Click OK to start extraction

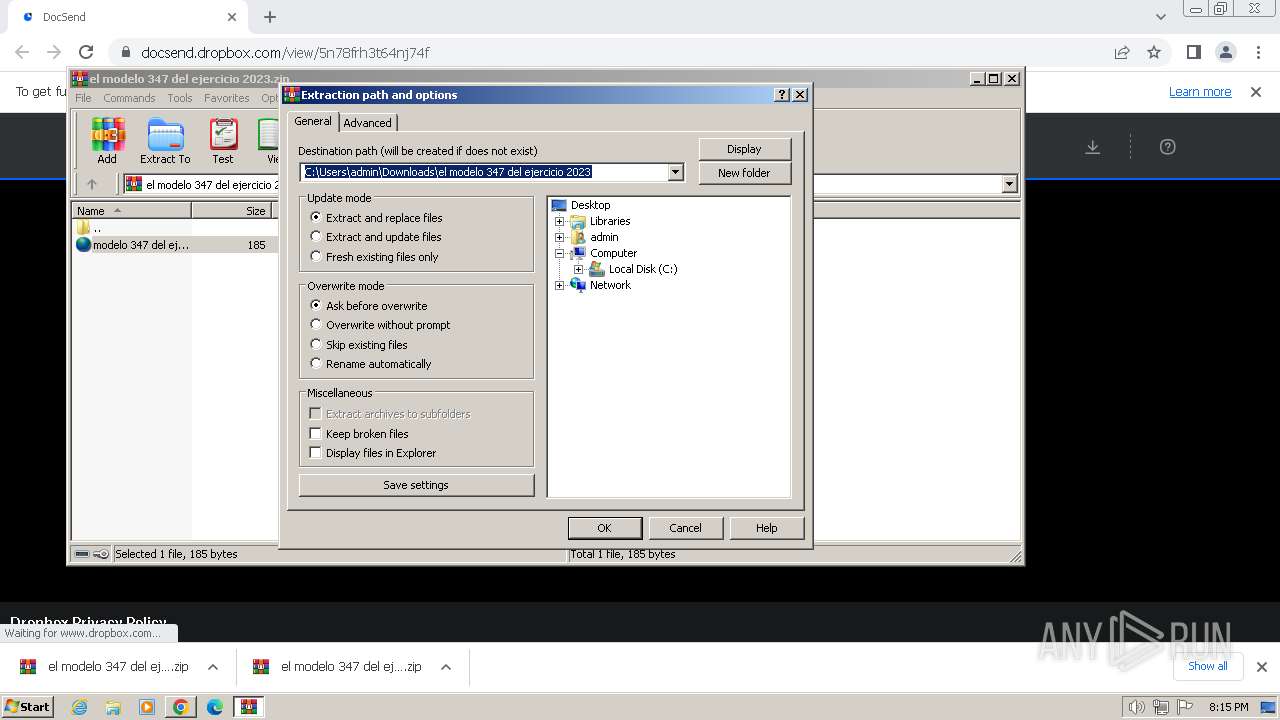pyautogui.click(x=604, y=528)
